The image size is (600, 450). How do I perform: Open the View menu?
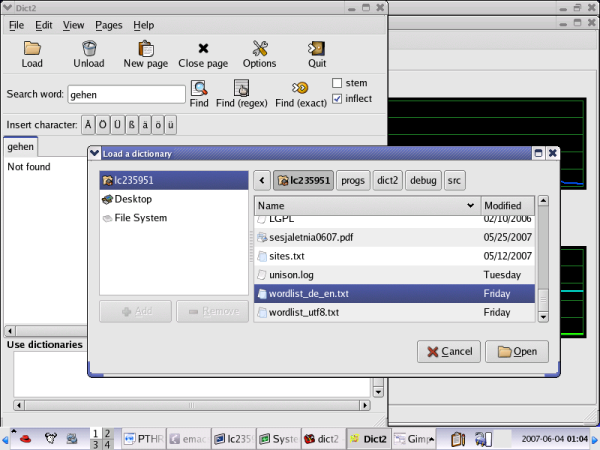pos(73,25)
